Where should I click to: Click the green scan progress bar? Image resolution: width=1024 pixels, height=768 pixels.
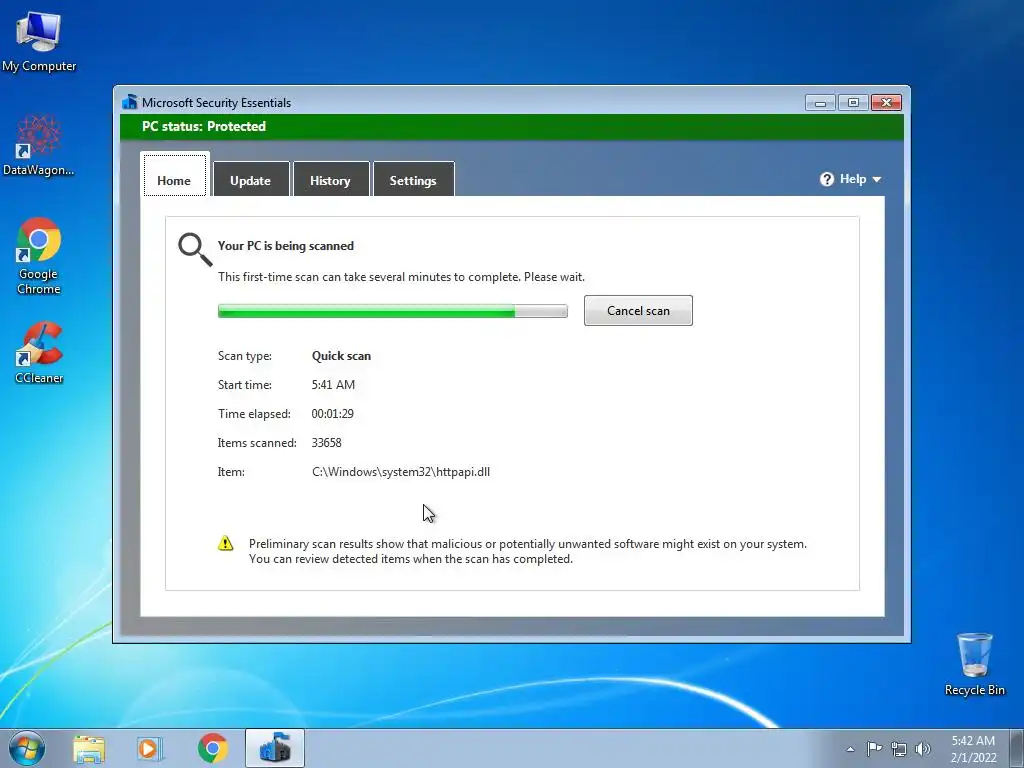(392, 312)
